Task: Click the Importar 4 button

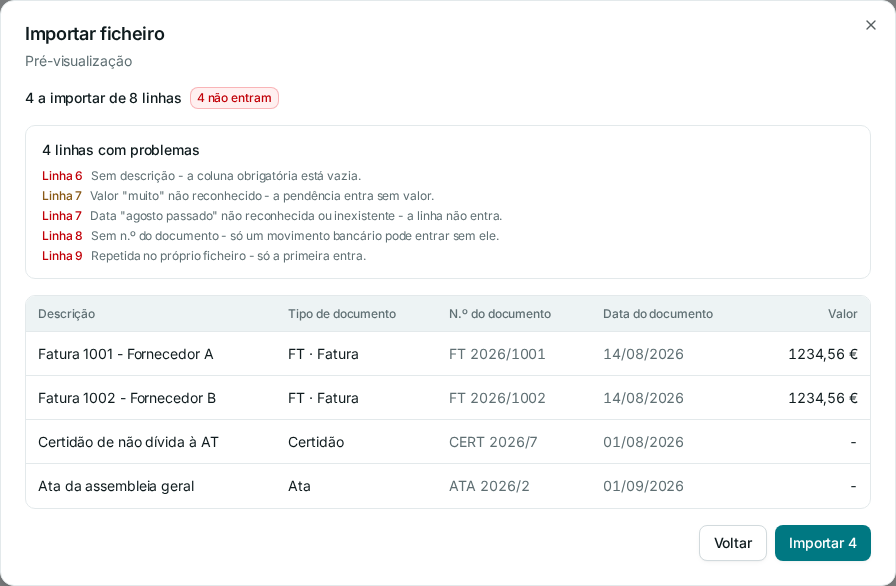Action: pos(822,543)
